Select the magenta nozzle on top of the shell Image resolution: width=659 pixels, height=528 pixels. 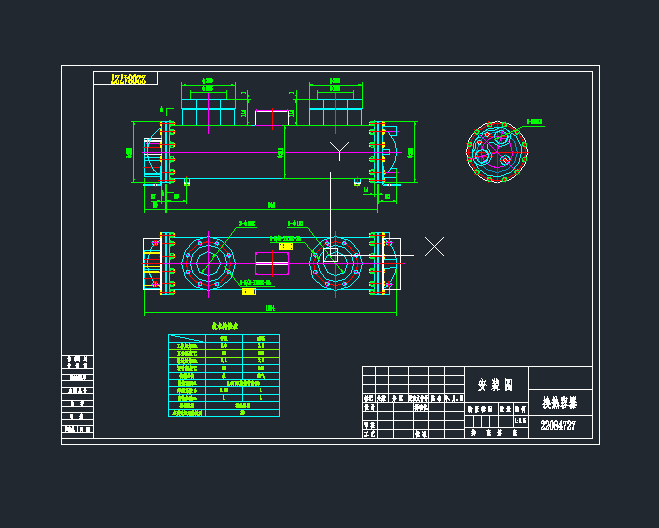click(271, 117)
